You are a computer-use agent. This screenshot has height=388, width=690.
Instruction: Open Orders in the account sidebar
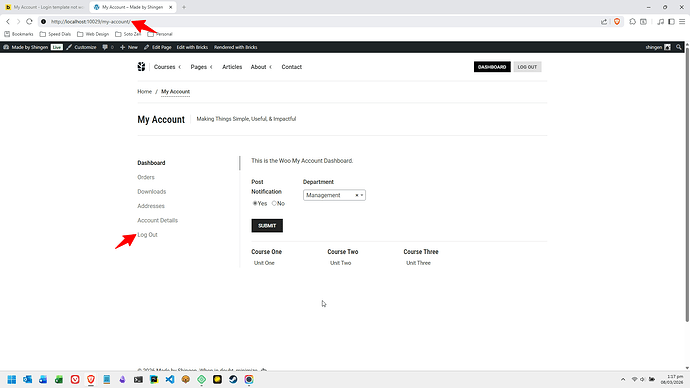146,177
